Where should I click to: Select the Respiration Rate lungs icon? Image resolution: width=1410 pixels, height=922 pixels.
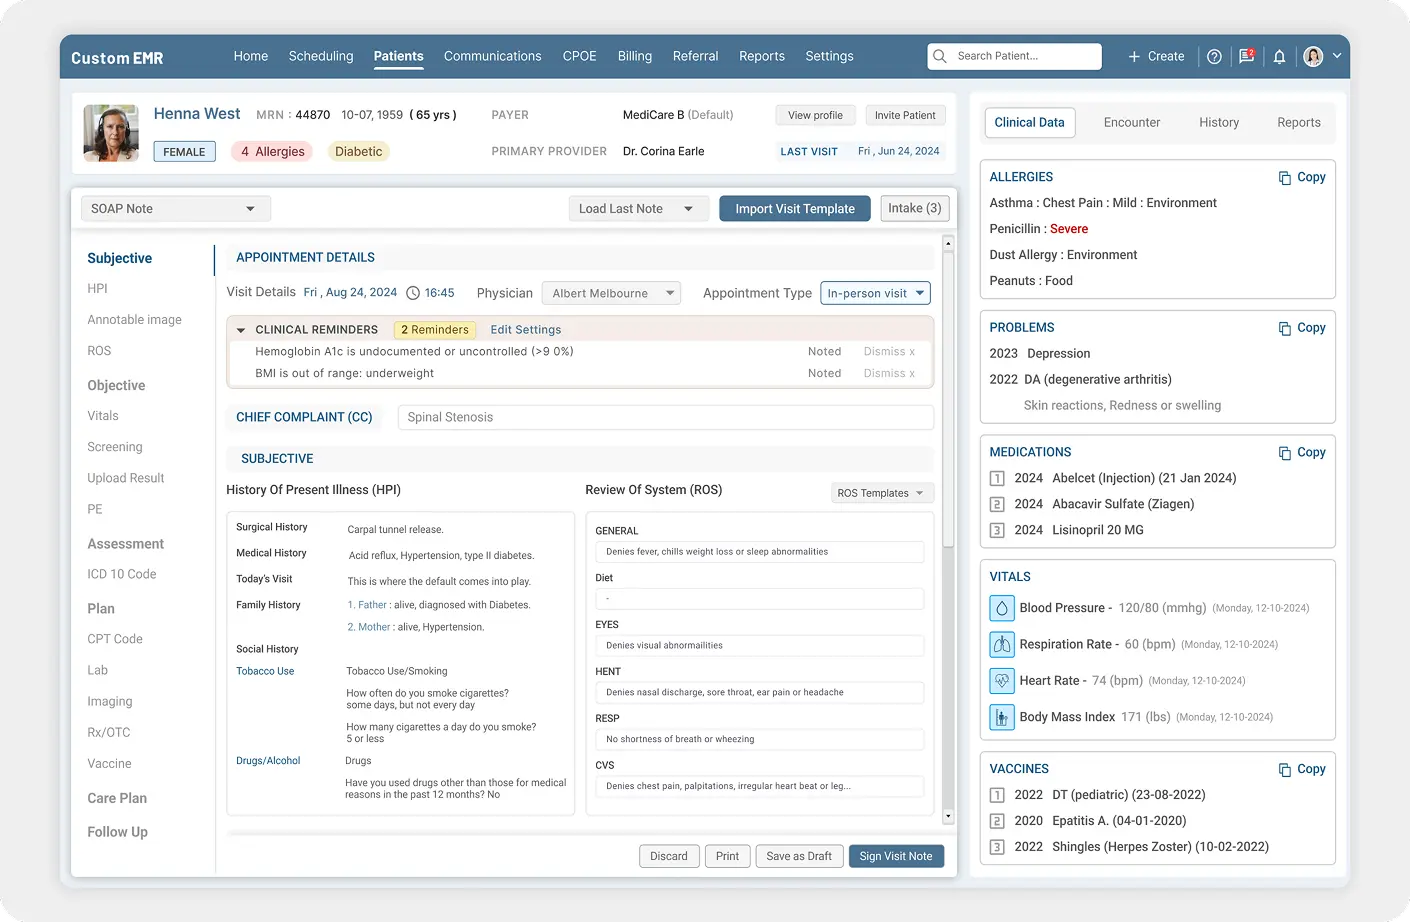tap(1001, 644)
